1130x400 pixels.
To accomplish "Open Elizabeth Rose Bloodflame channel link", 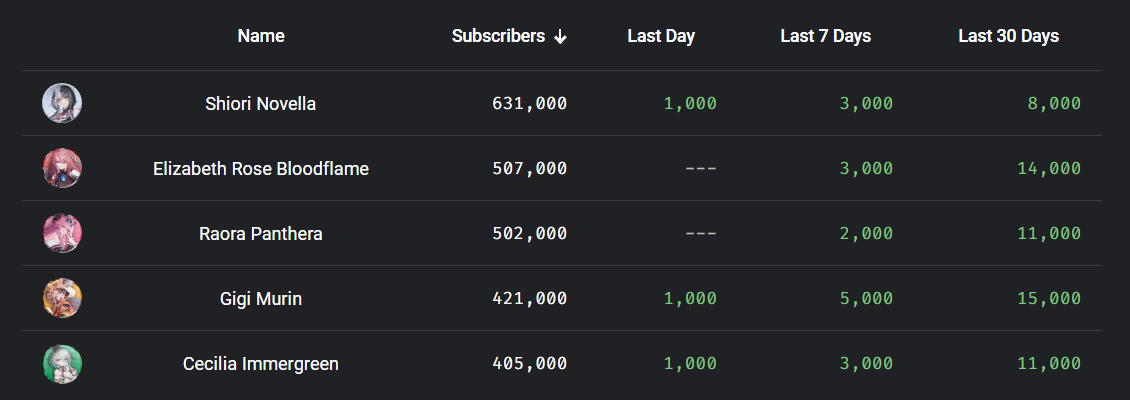I will 261,169.
